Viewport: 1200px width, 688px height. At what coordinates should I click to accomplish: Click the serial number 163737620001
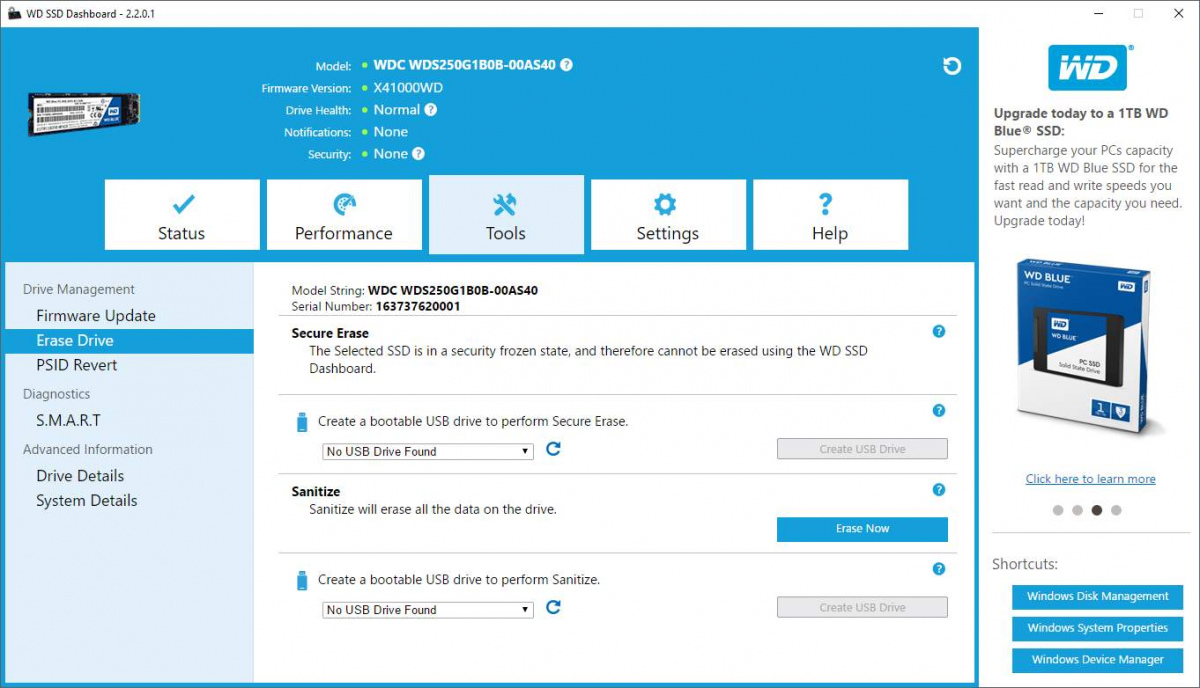418,306
